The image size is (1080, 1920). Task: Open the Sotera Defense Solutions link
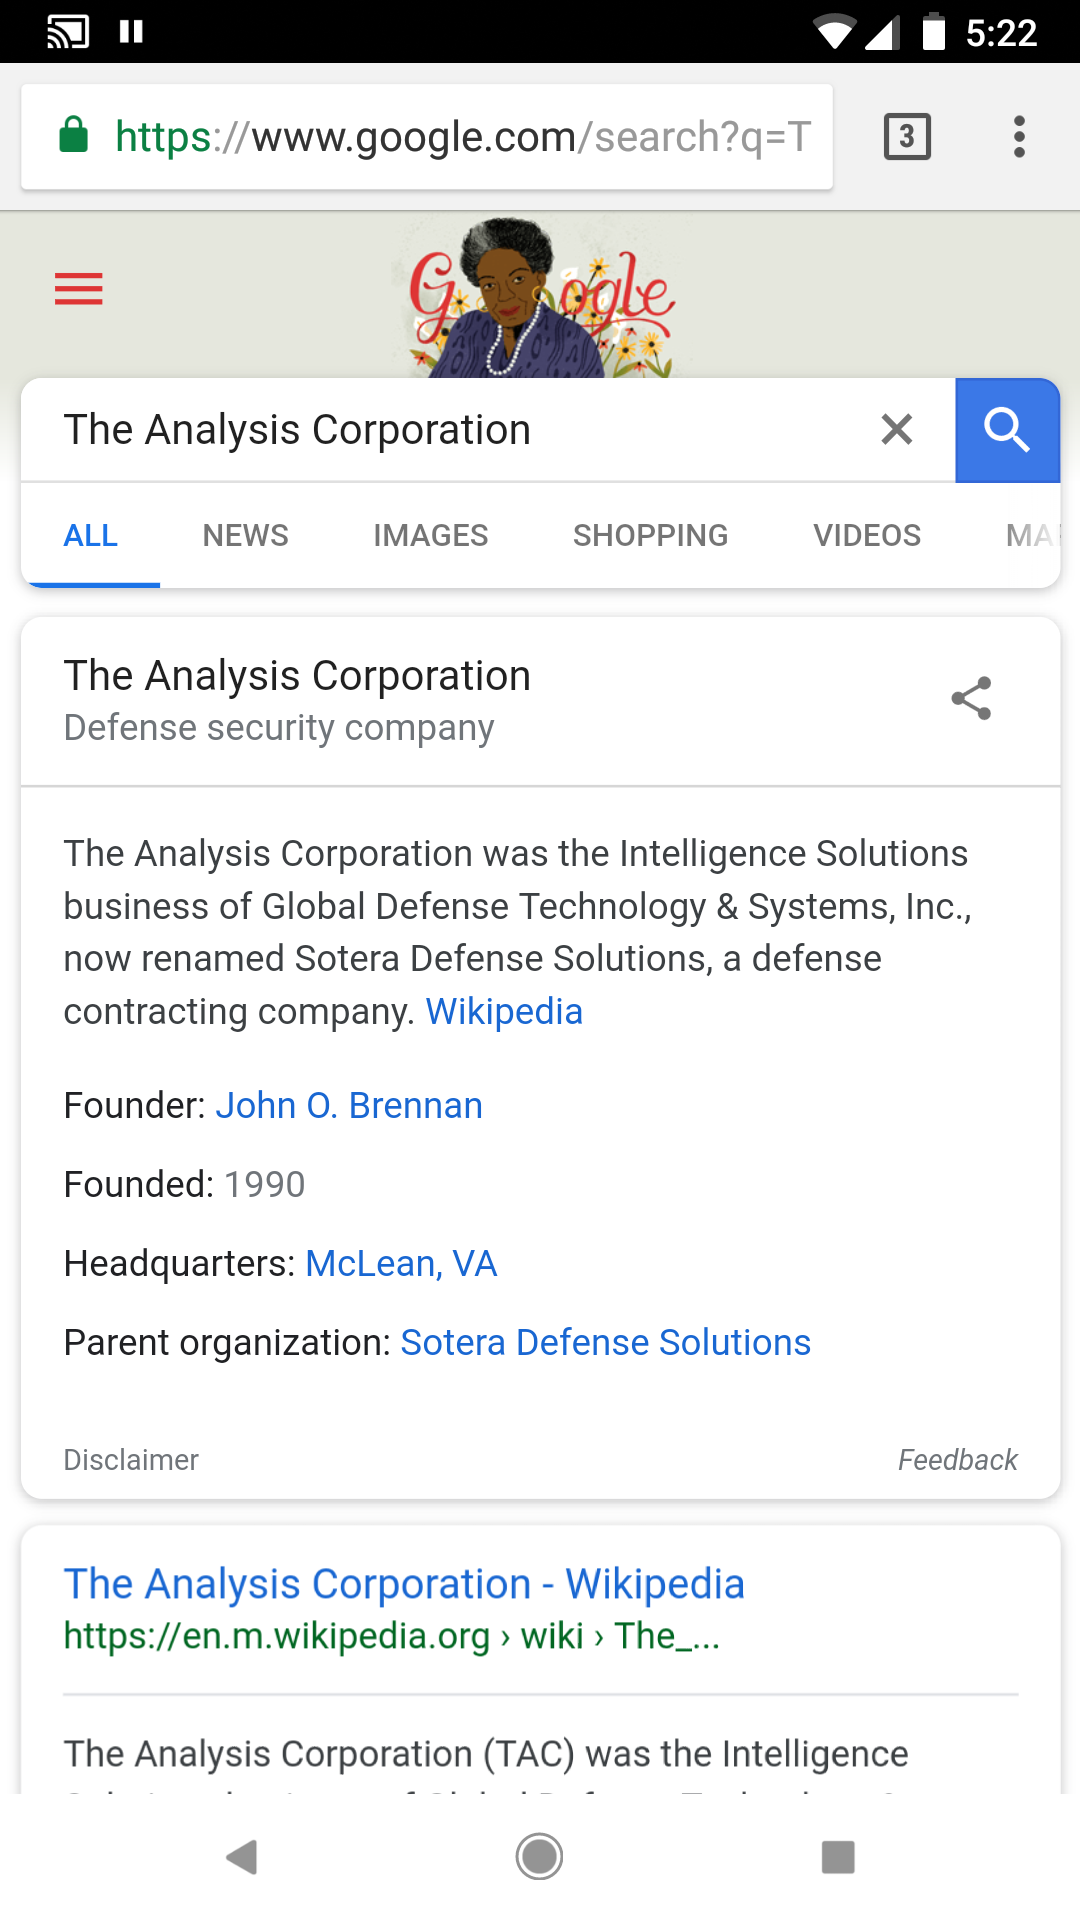pos(605,1343)
